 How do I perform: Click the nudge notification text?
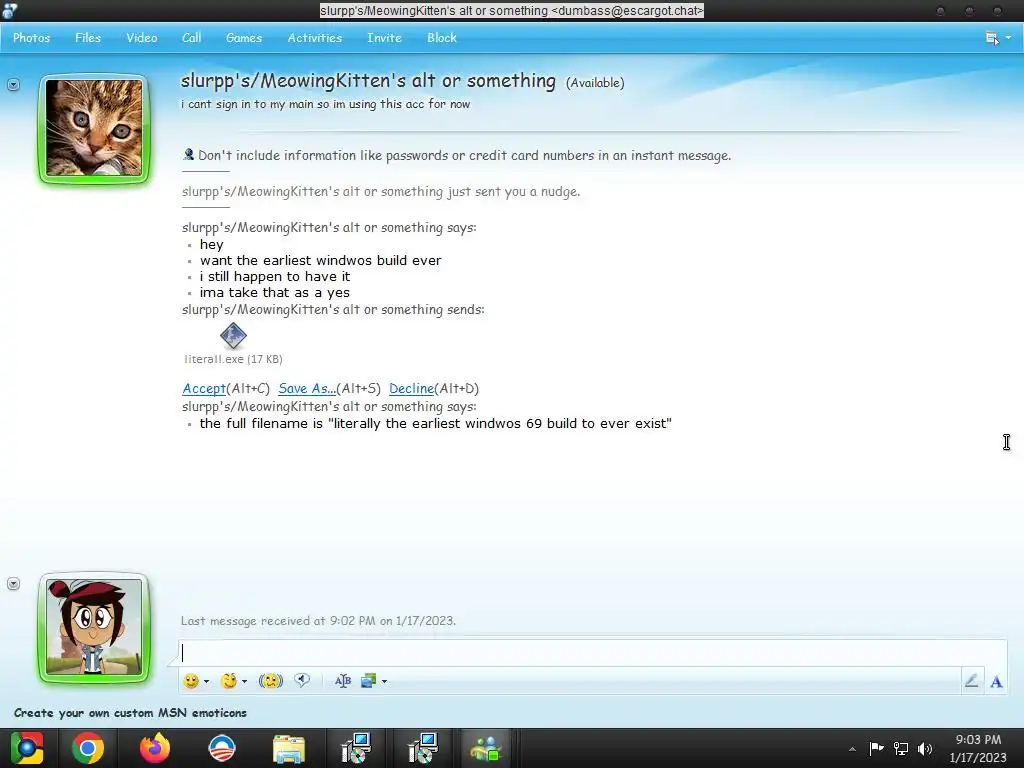[x=381, y=192]
